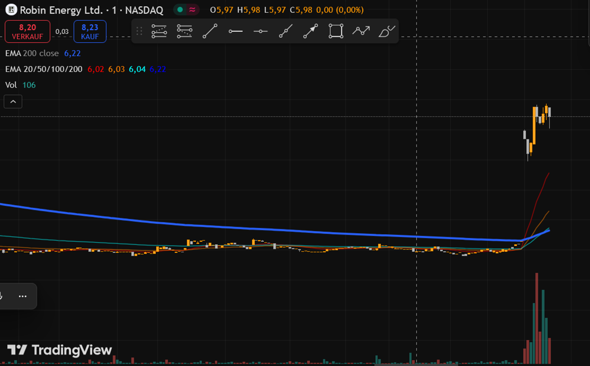Viewport: 590px width, 366px height.
Task: Select the Fib retracement drawing tool
Action: pos(159,31)
